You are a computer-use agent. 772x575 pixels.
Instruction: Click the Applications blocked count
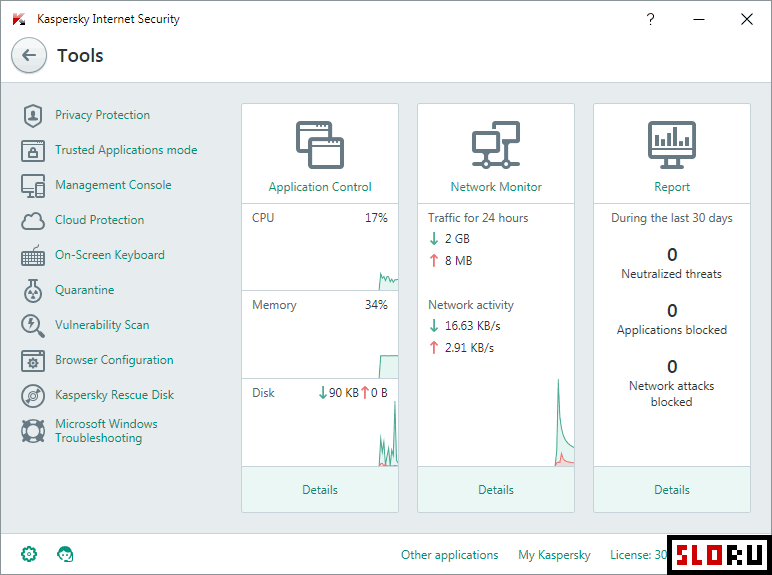[x=672, y=311]
